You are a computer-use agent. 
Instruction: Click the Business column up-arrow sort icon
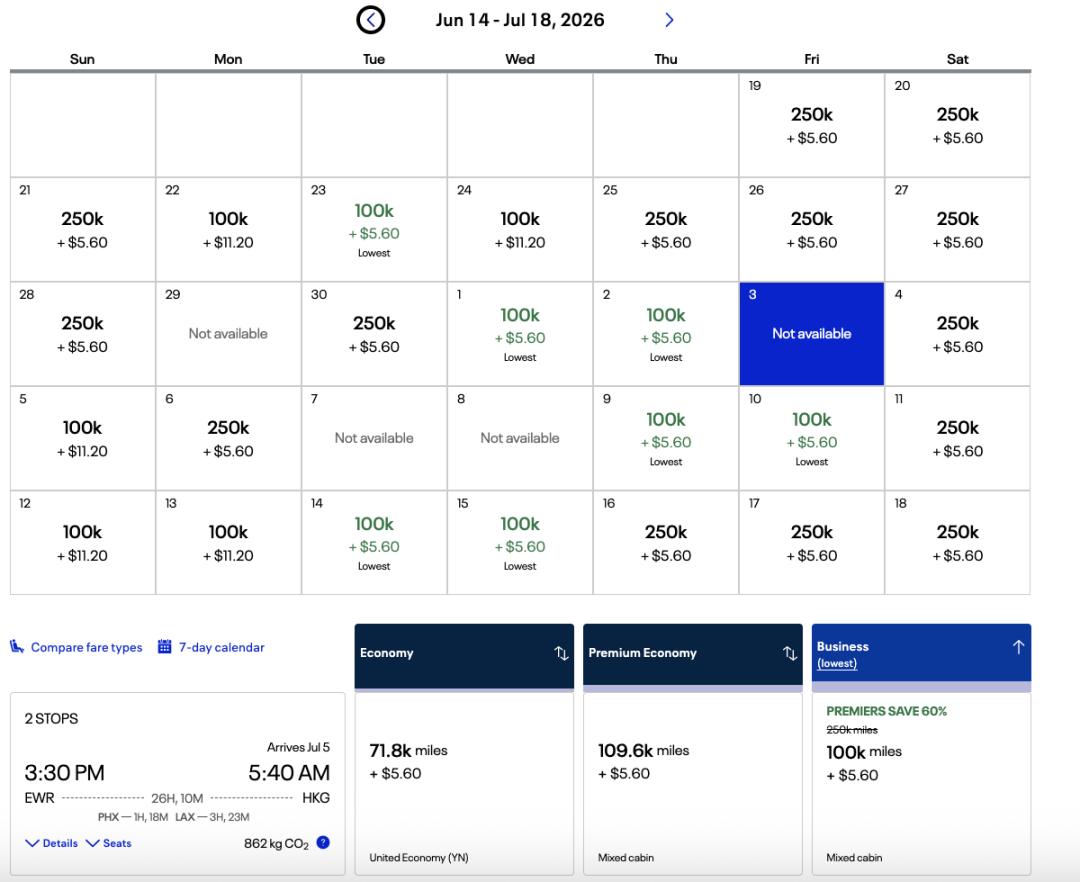(x=1018, y=647)
